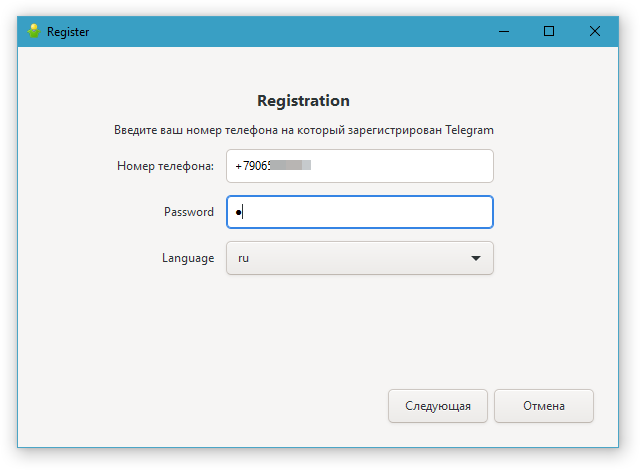Screen dimensions: 640x470
Task: Click the down arrow of the Language selector
Action: coord(475,258)
